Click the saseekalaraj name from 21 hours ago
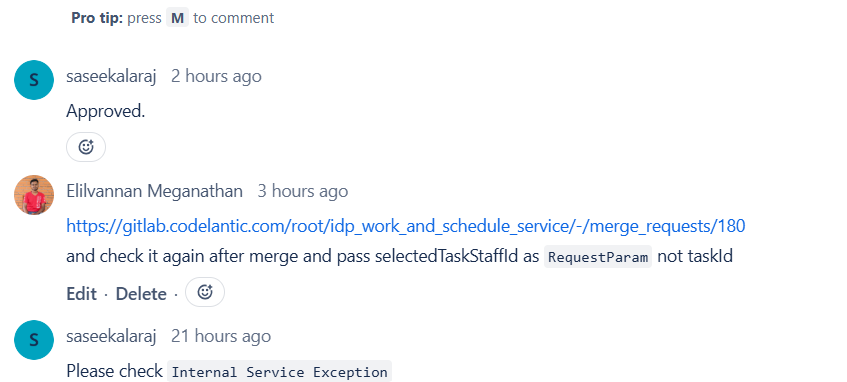 [111, 336]
